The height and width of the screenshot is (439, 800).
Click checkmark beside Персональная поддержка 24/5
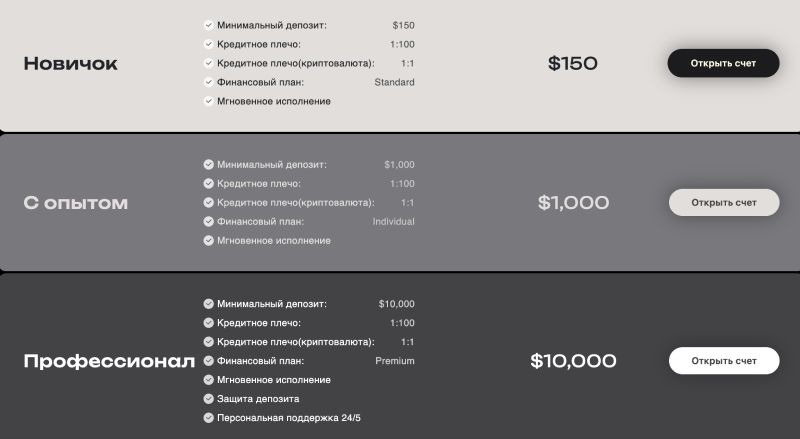[208, 418]
